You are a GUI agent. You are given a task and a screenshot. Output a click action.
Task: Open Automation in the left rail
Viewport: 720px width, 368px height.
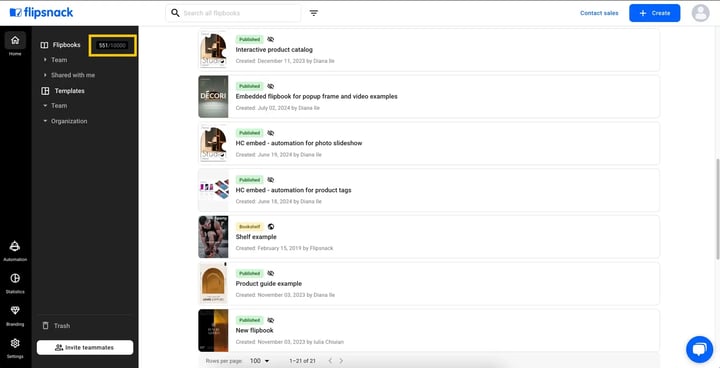click(15, 251)
